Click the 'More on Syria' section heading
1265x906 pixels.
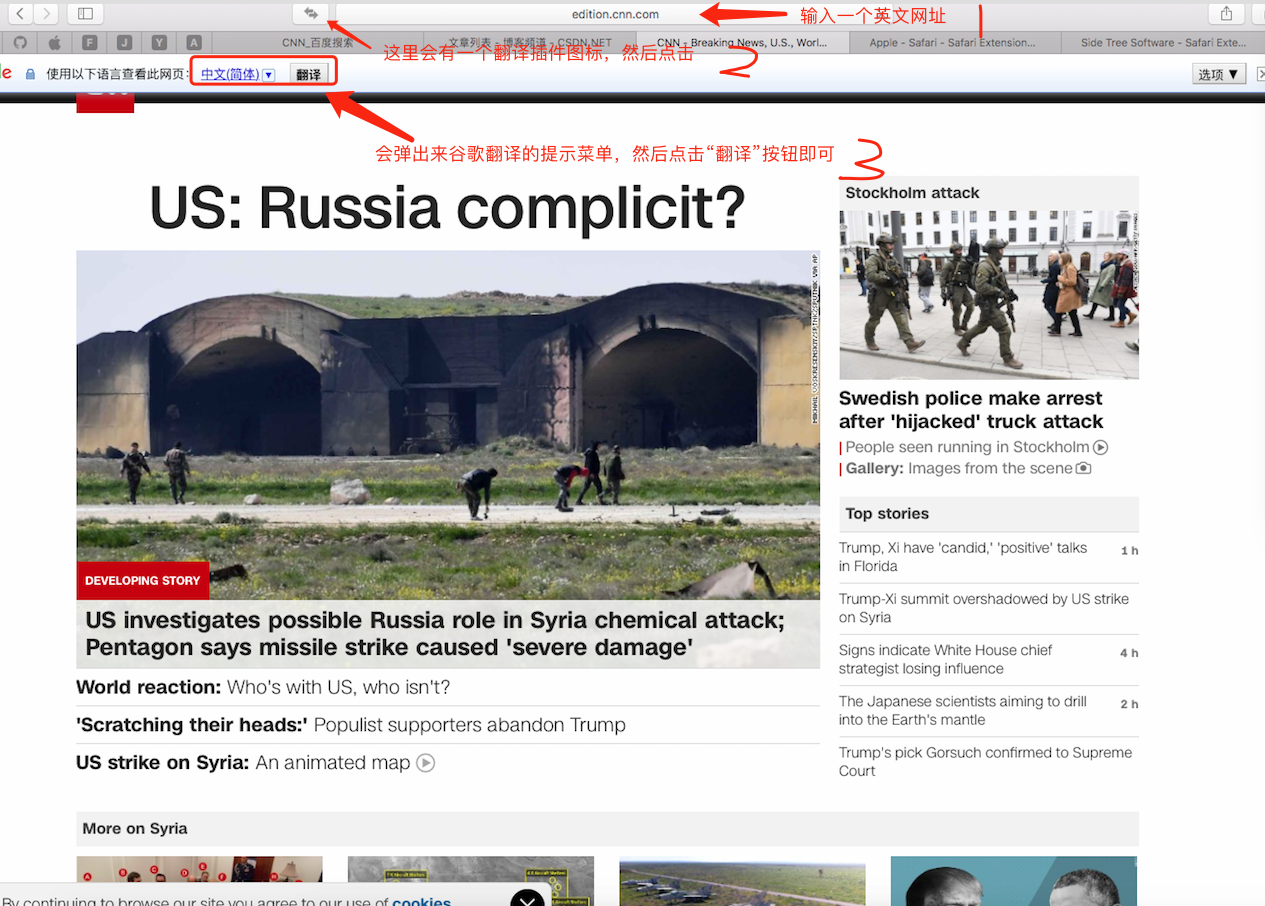click(x=135, y=828)
